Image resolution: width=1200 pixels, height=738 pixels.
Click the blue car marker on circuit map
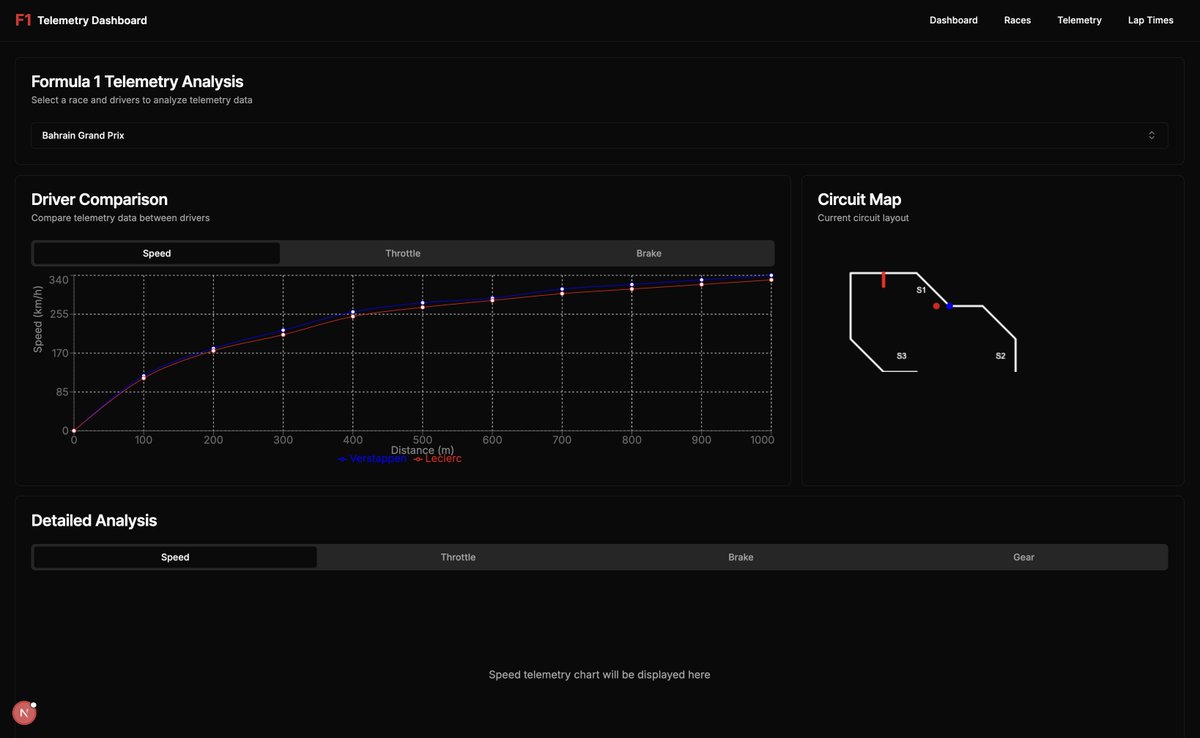coord(950,305)
